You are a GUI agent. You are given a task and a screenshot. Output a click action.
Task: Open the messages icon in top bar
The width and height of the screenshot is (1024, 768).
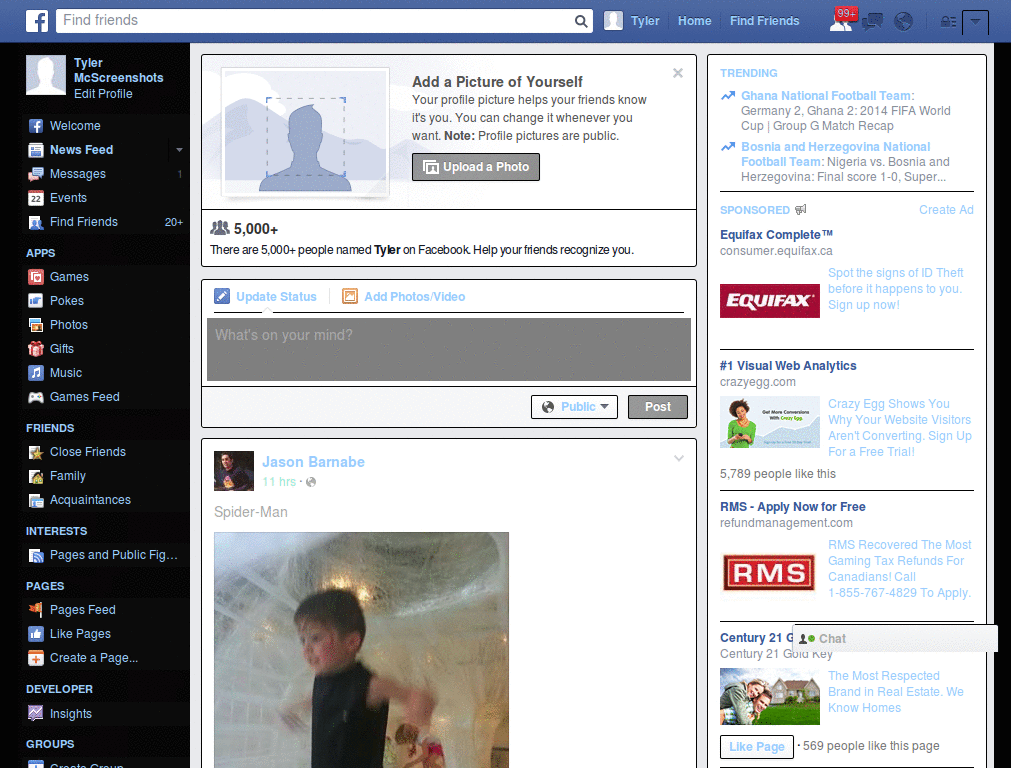(x=872, y=22)
